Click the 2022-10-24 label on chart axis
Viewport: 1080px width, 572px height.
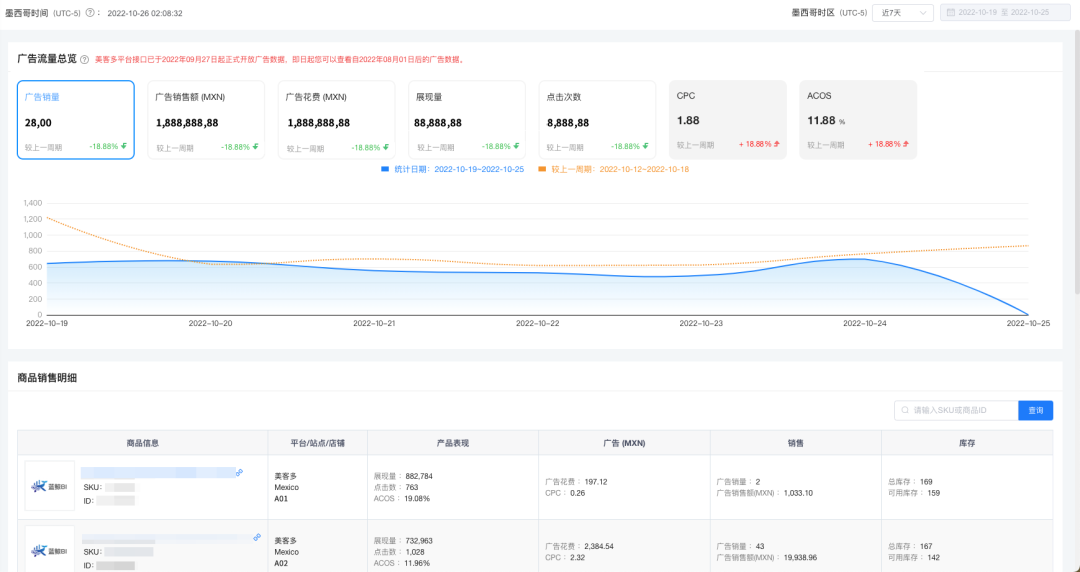[864, 323]
